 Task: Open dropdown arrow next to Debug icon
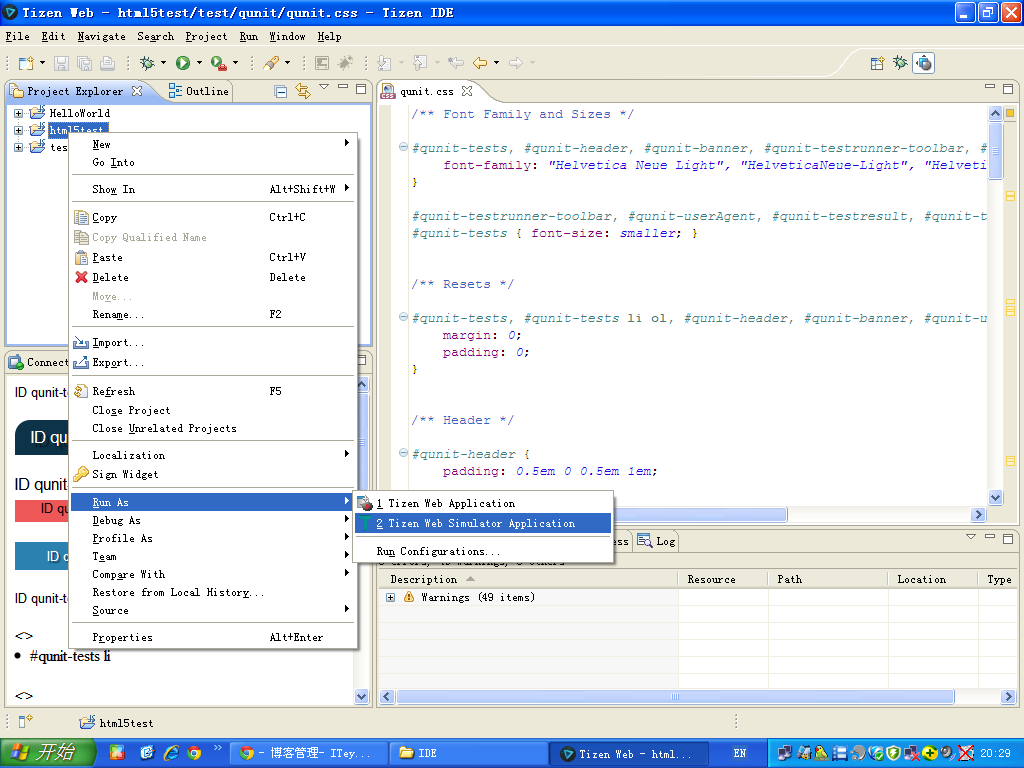163,63
